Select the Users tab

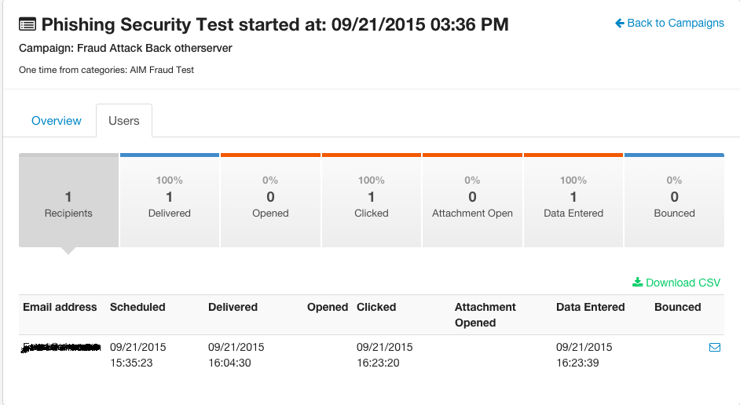point(124,121)
